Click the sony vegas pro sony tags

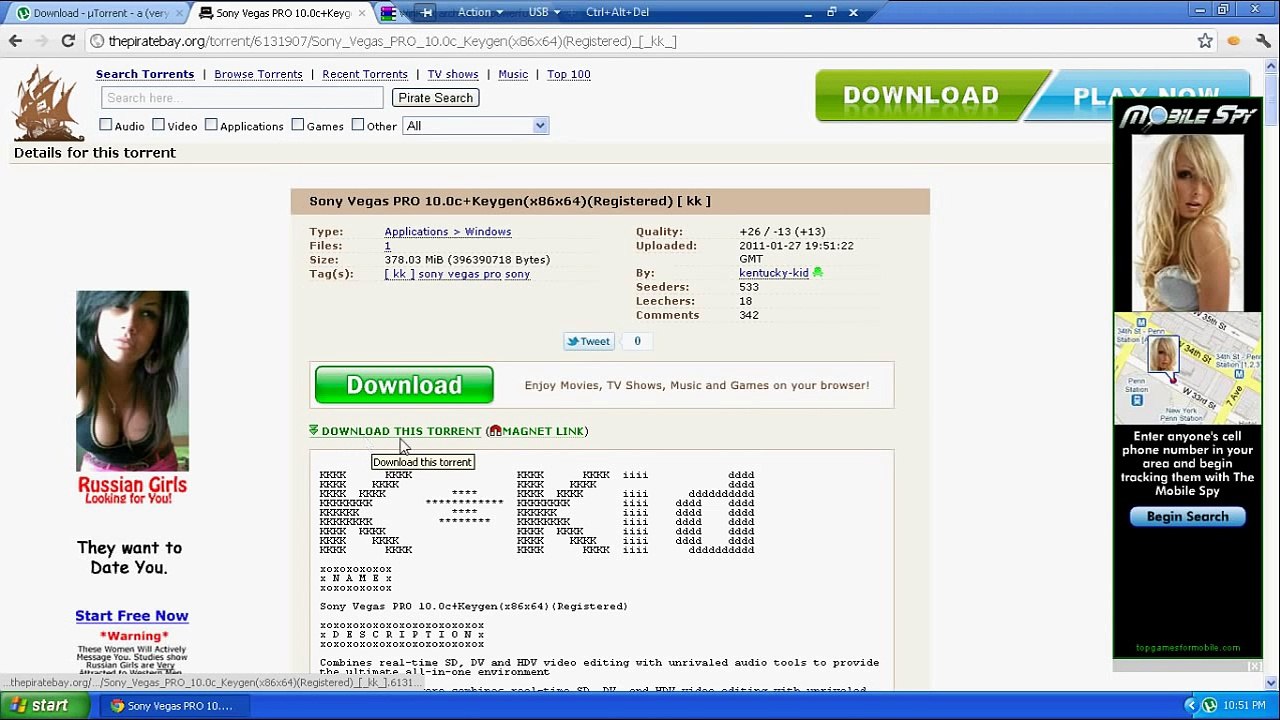[474, 274]
